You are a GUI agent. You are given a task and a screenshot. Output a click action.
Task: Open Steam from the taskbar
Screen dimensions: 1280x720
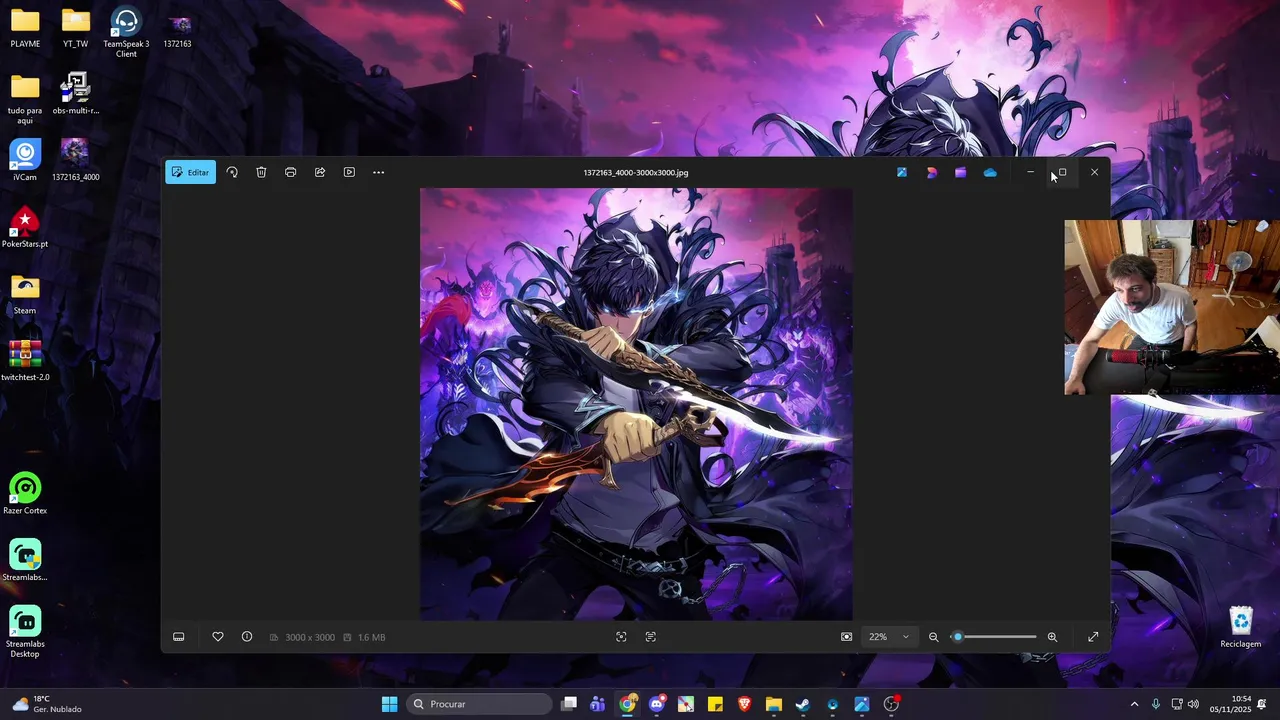[x=803, y=704]
